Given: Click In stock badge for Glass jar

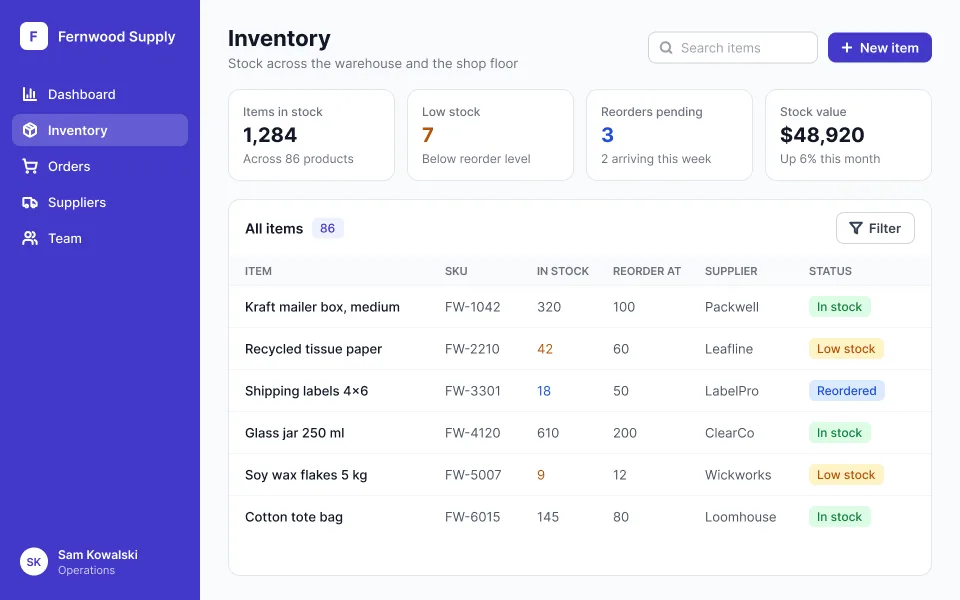Looking at the screenshot, I should (x=839, y=433).
